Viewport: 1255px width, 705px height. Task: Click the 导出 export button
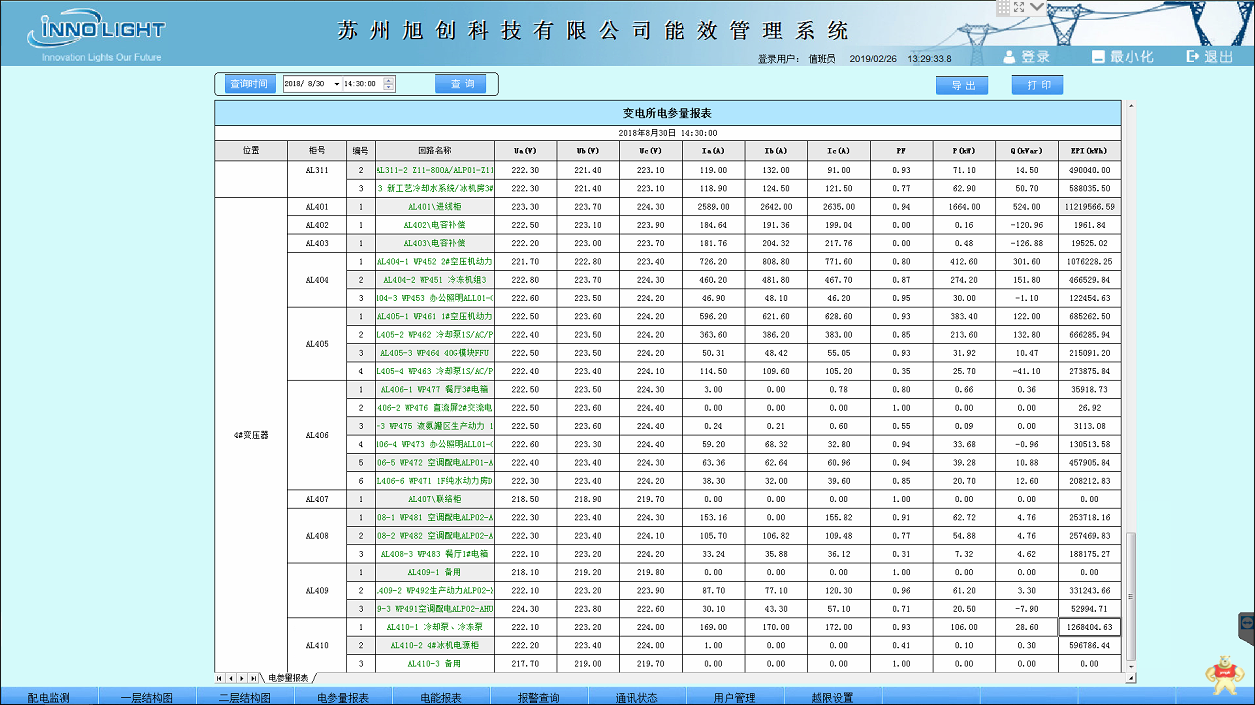[962, 86]
